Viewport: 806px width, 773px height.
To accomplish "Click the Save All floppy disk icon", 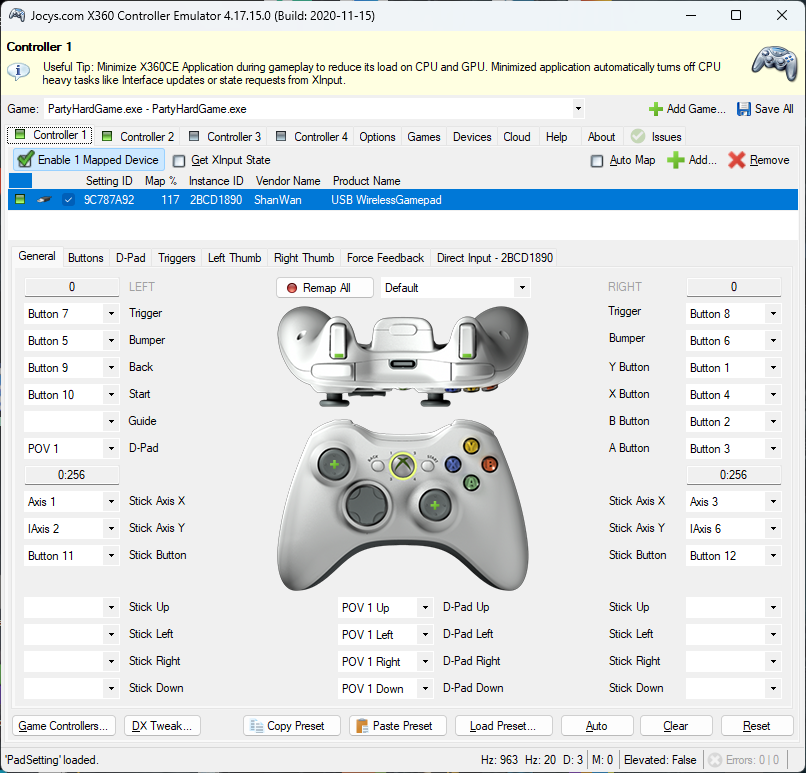I will 743,109.
